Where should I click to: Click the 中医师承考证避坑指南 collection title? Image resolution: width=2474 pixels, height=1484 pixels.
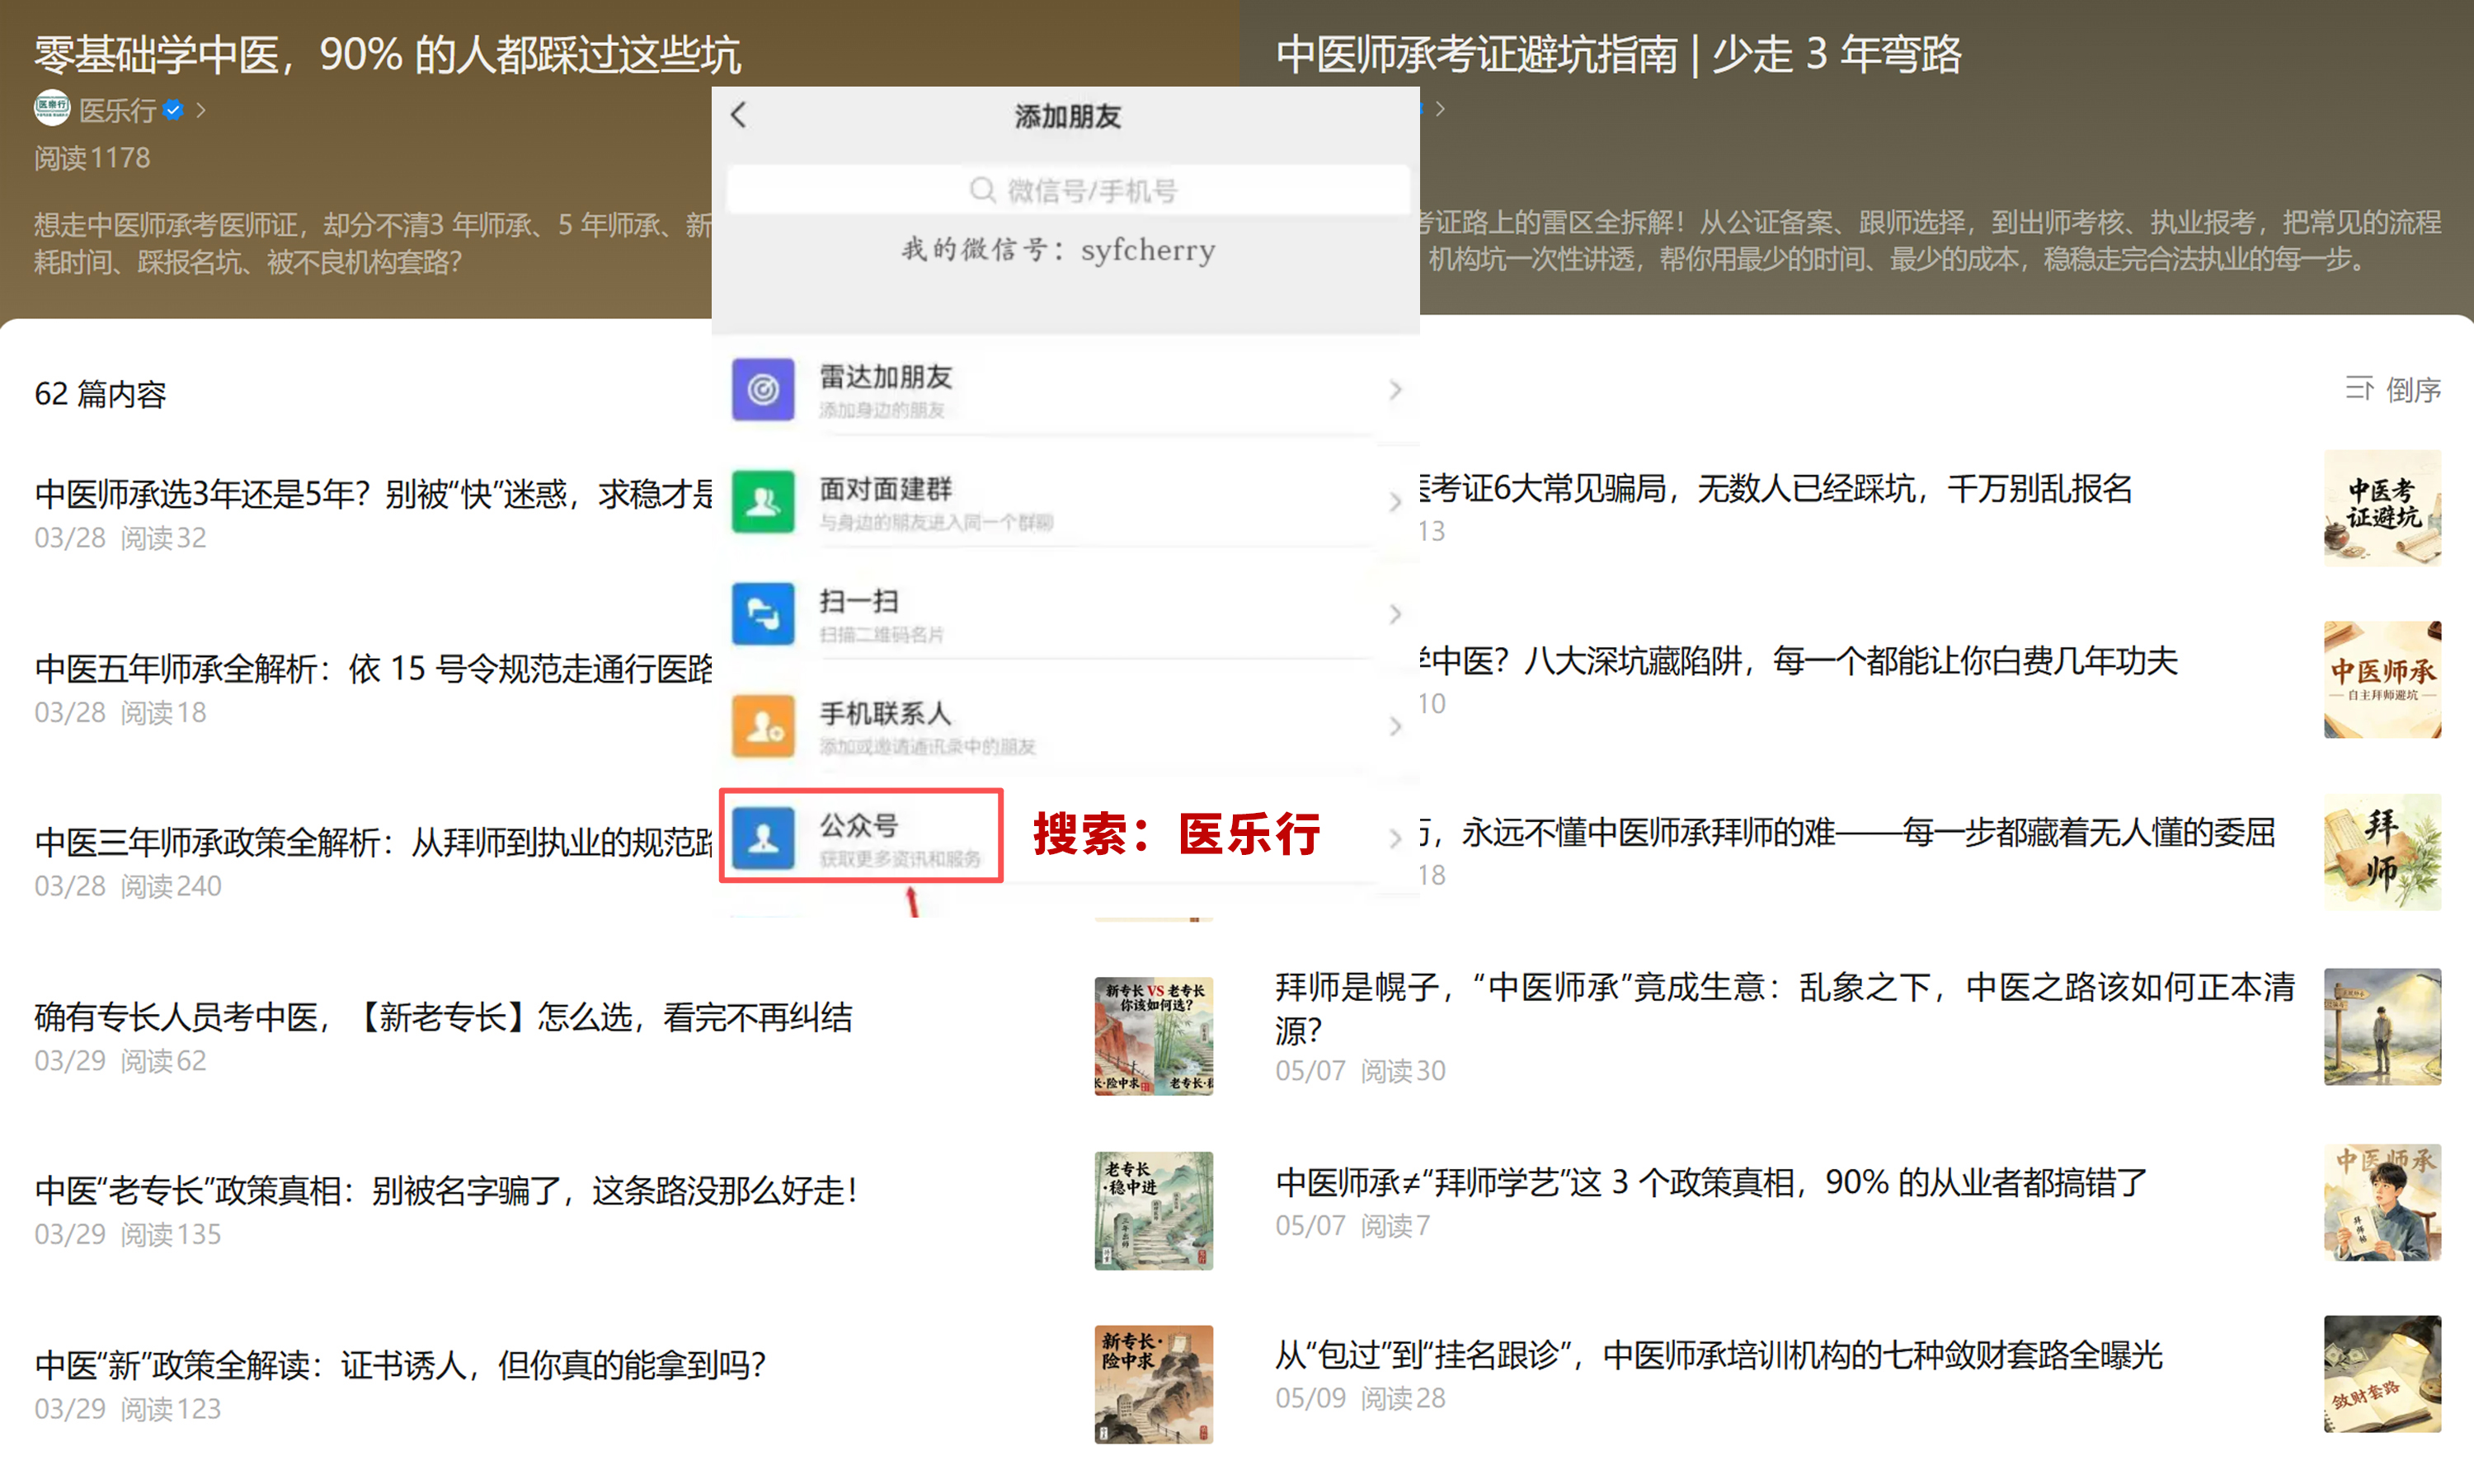pos(1618,54)
